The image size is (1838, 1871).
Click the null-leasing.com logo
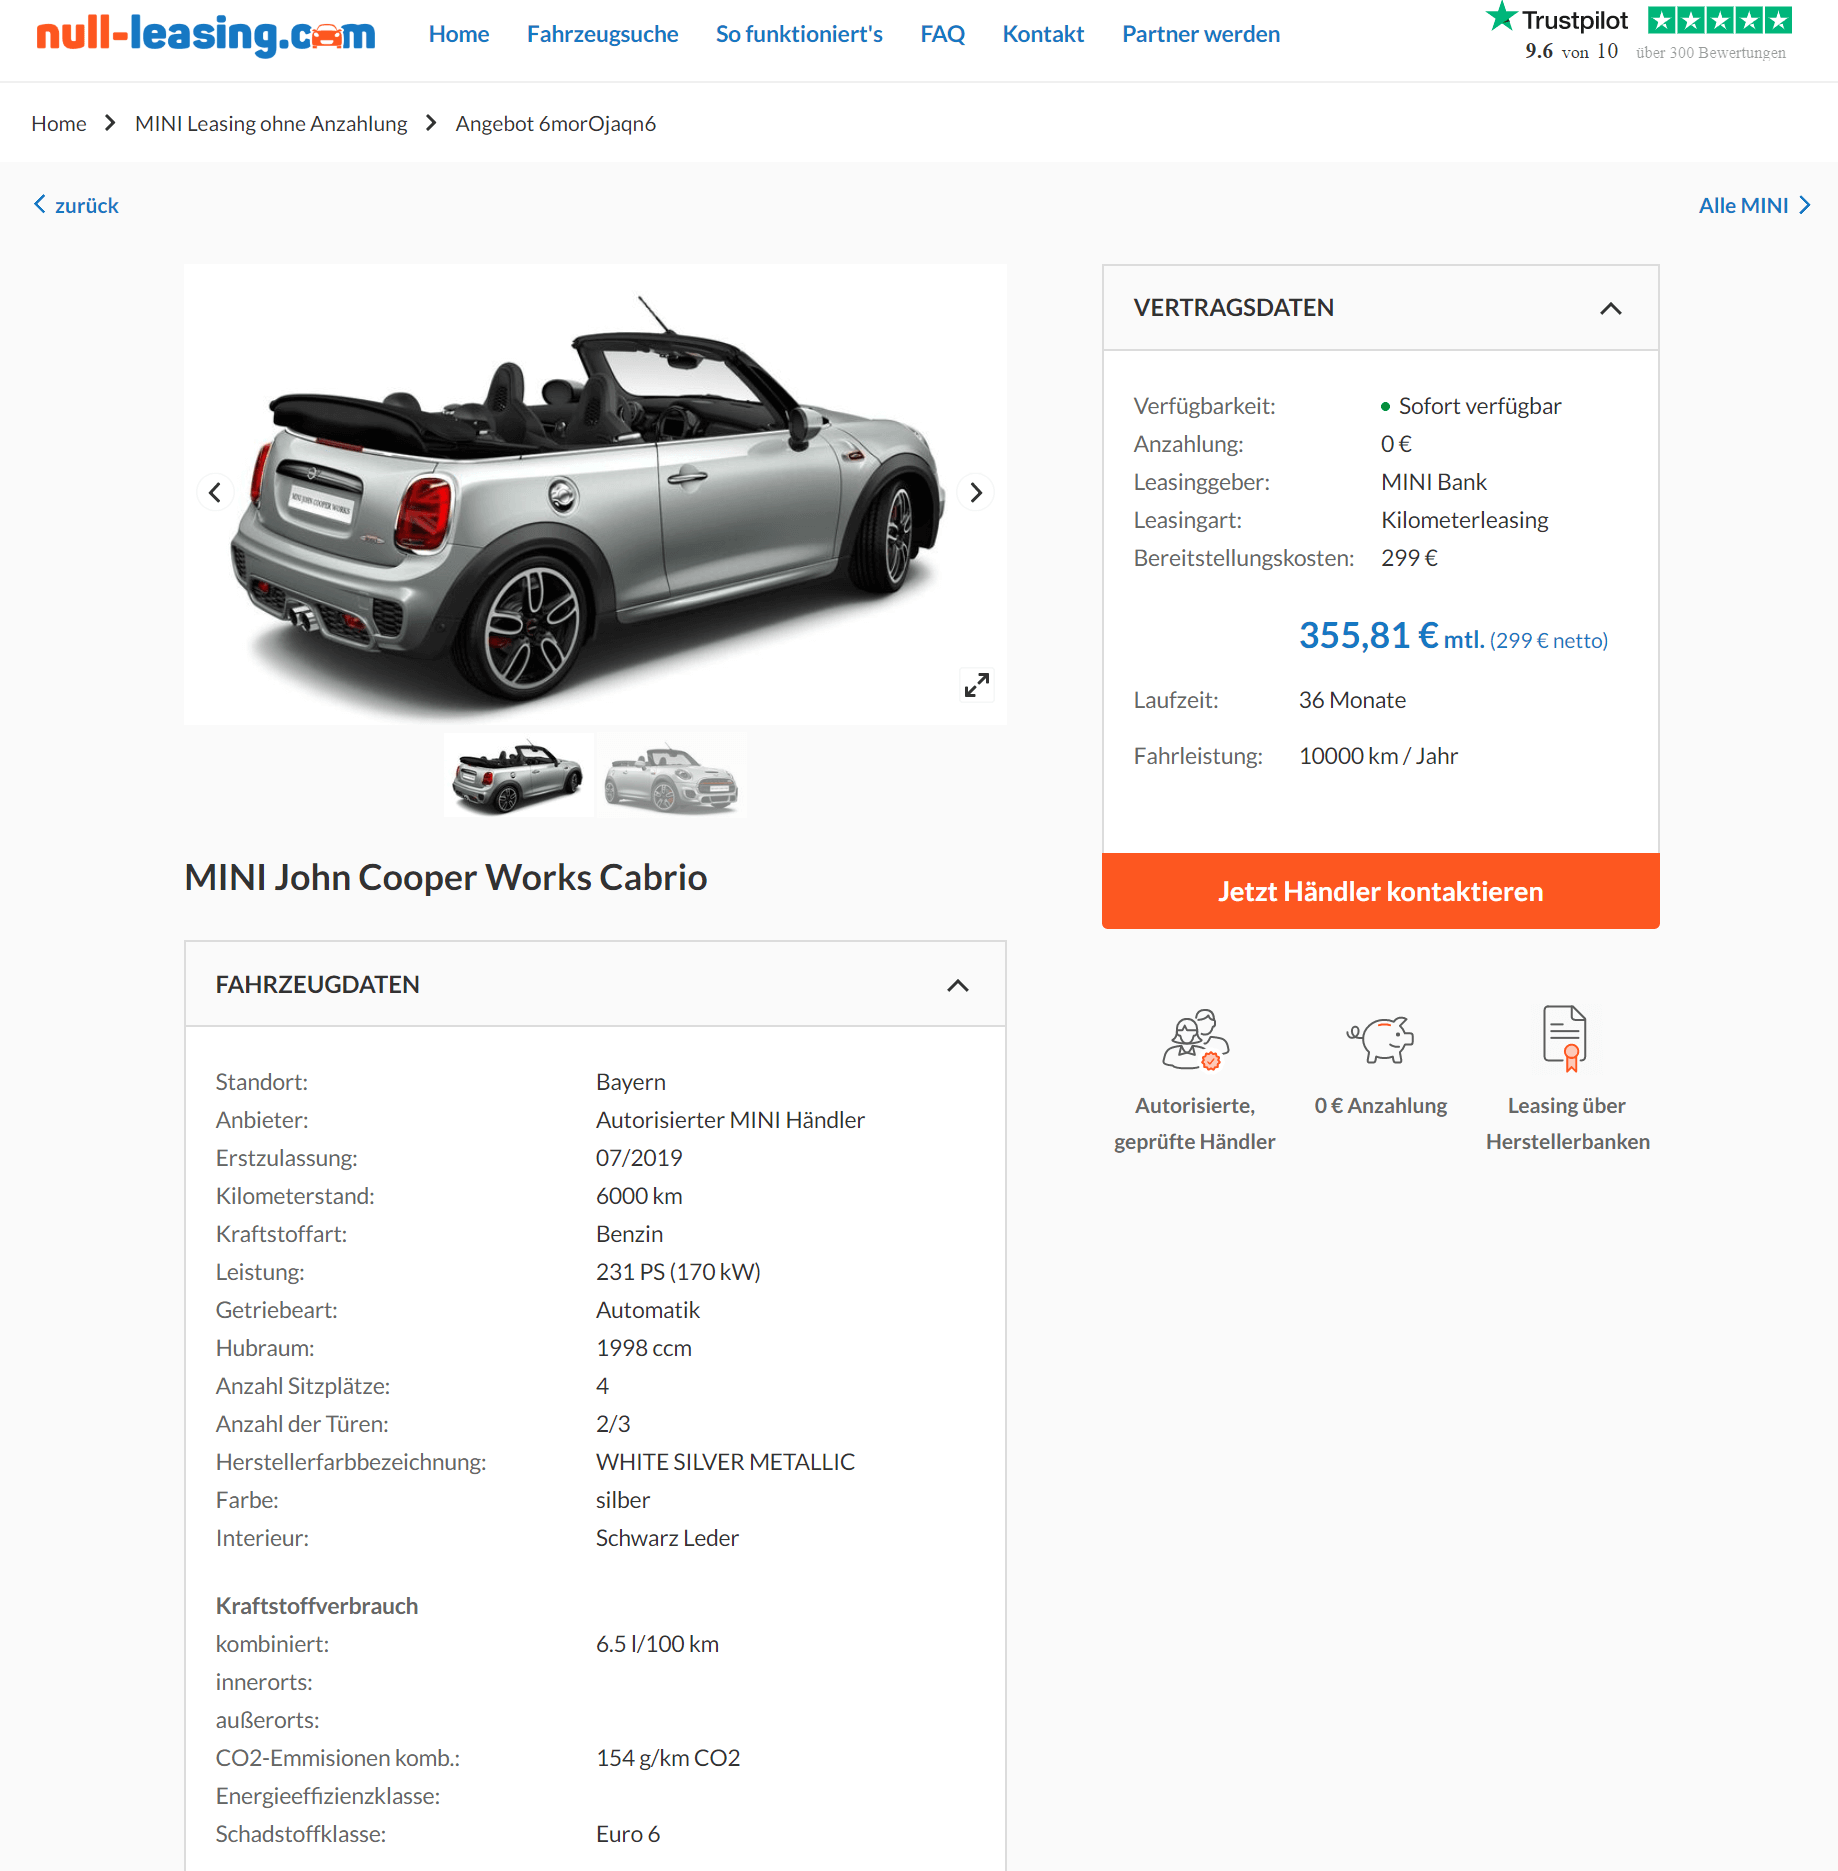(206, 35)
